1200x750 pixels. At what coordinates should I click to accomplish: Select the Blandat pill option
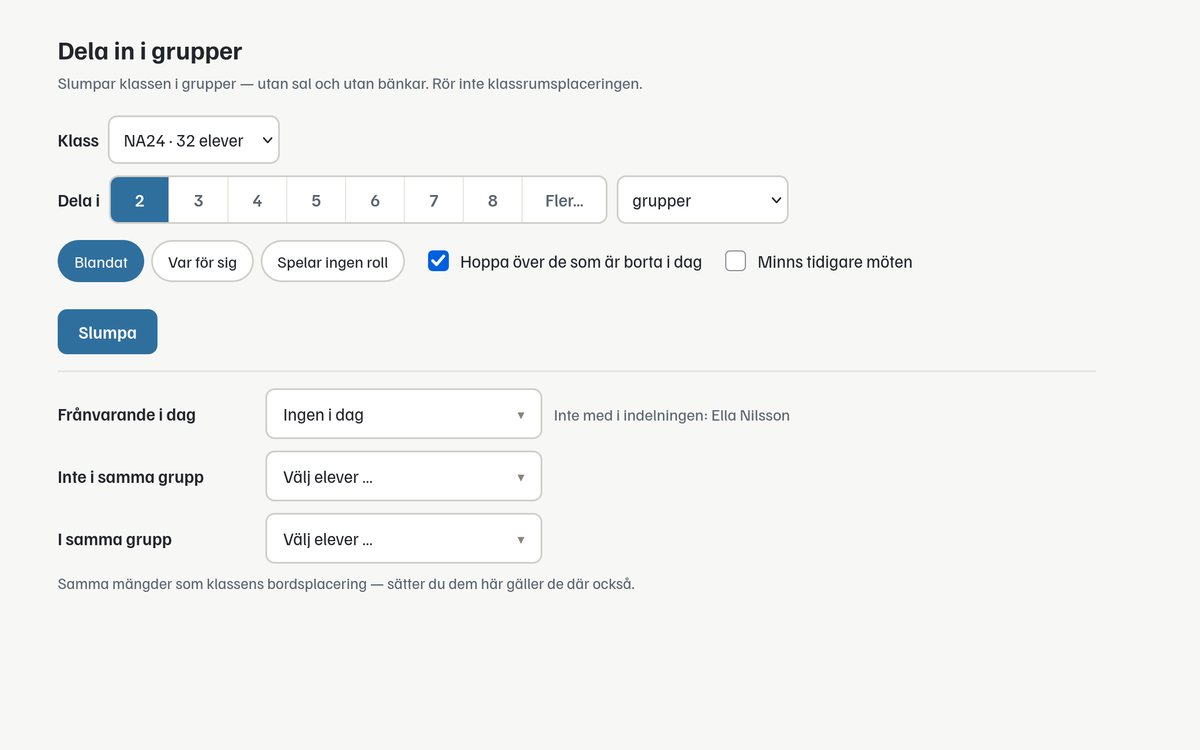[x=101, y=262]
